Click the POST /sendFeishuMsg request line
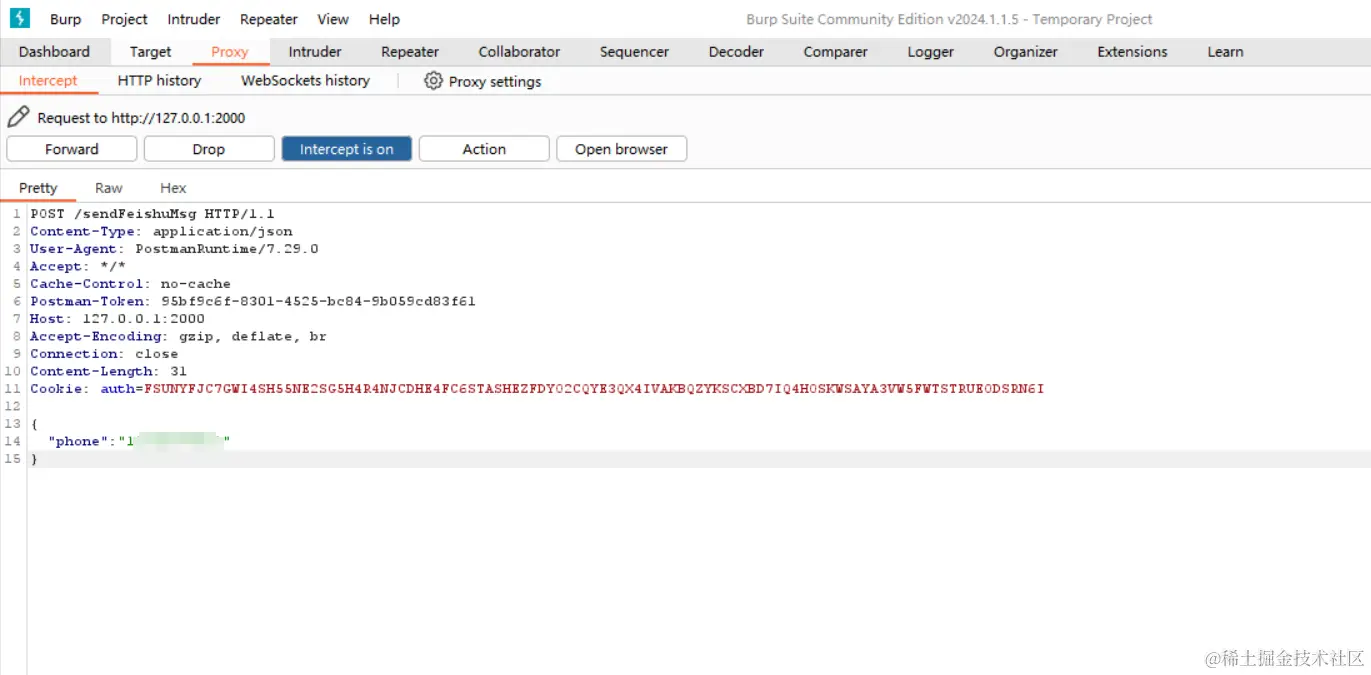This screenshot has height=675, width=1371. pos(152,214)
